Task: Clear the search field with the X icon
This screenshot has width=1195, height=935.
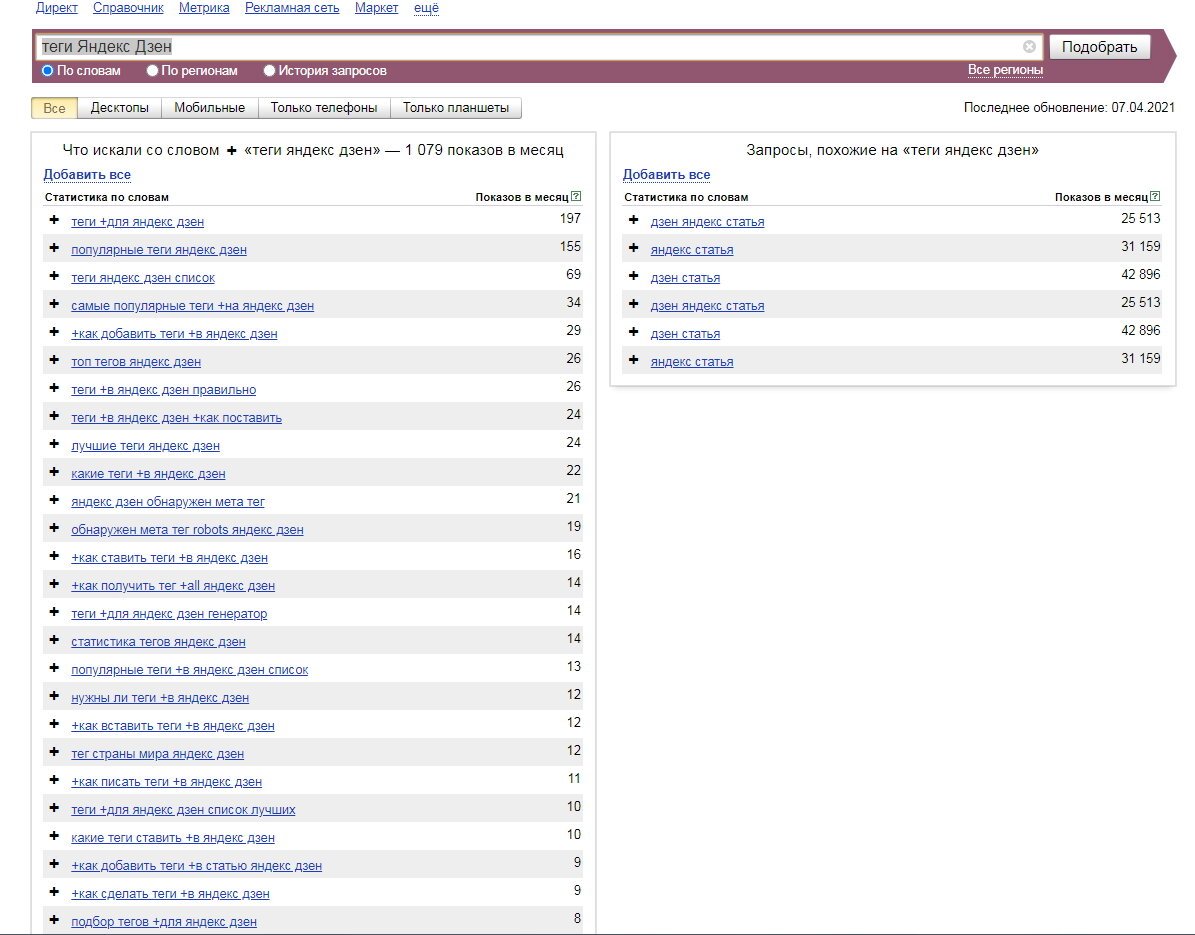Action: [x=1029, y=46]
